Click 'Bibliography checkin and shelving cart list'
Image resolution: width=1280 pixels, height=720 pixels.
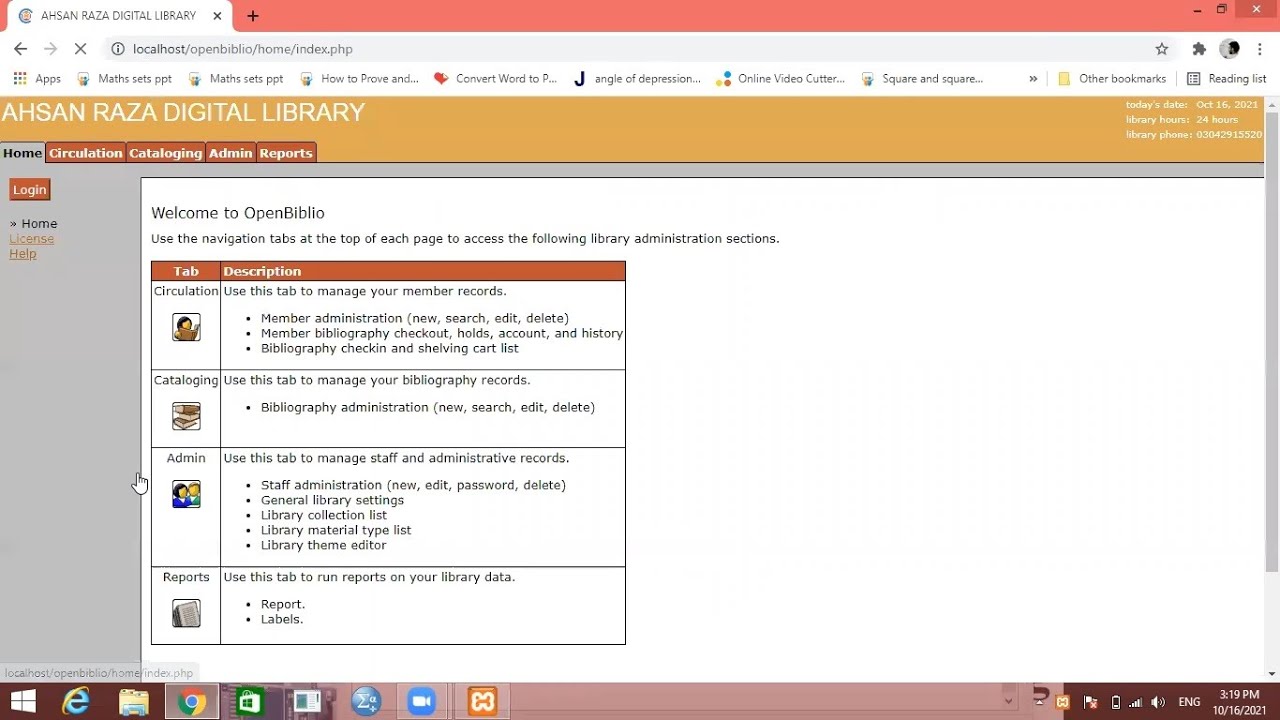390,348
